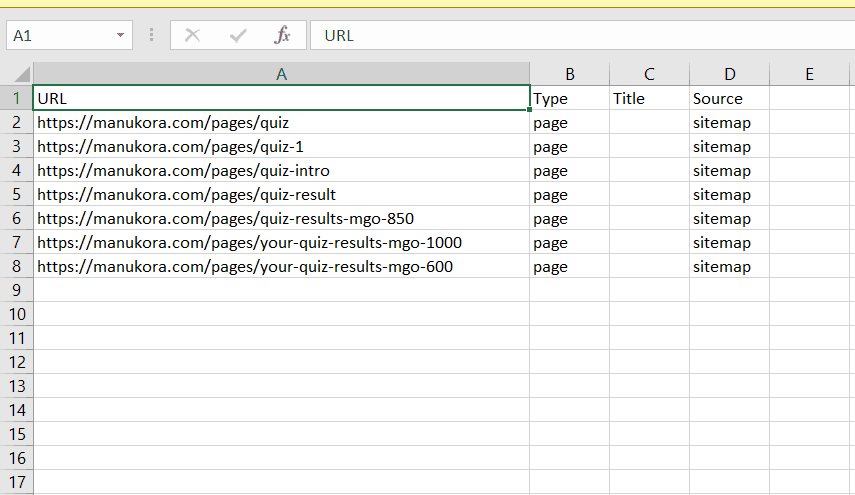Select cell with pages/quiz-intro URL
This screenshot has height=495, width=855.
281,170
